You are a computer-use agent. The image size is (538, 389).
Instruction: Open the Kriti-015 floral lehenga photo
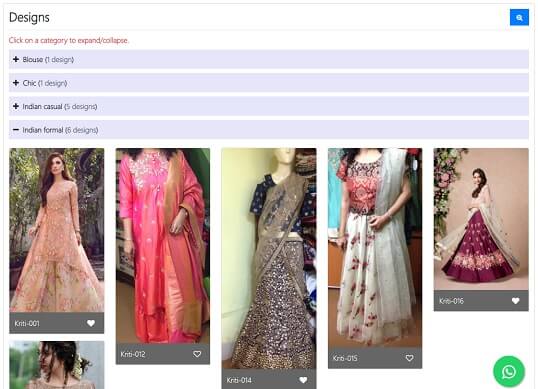375,248
